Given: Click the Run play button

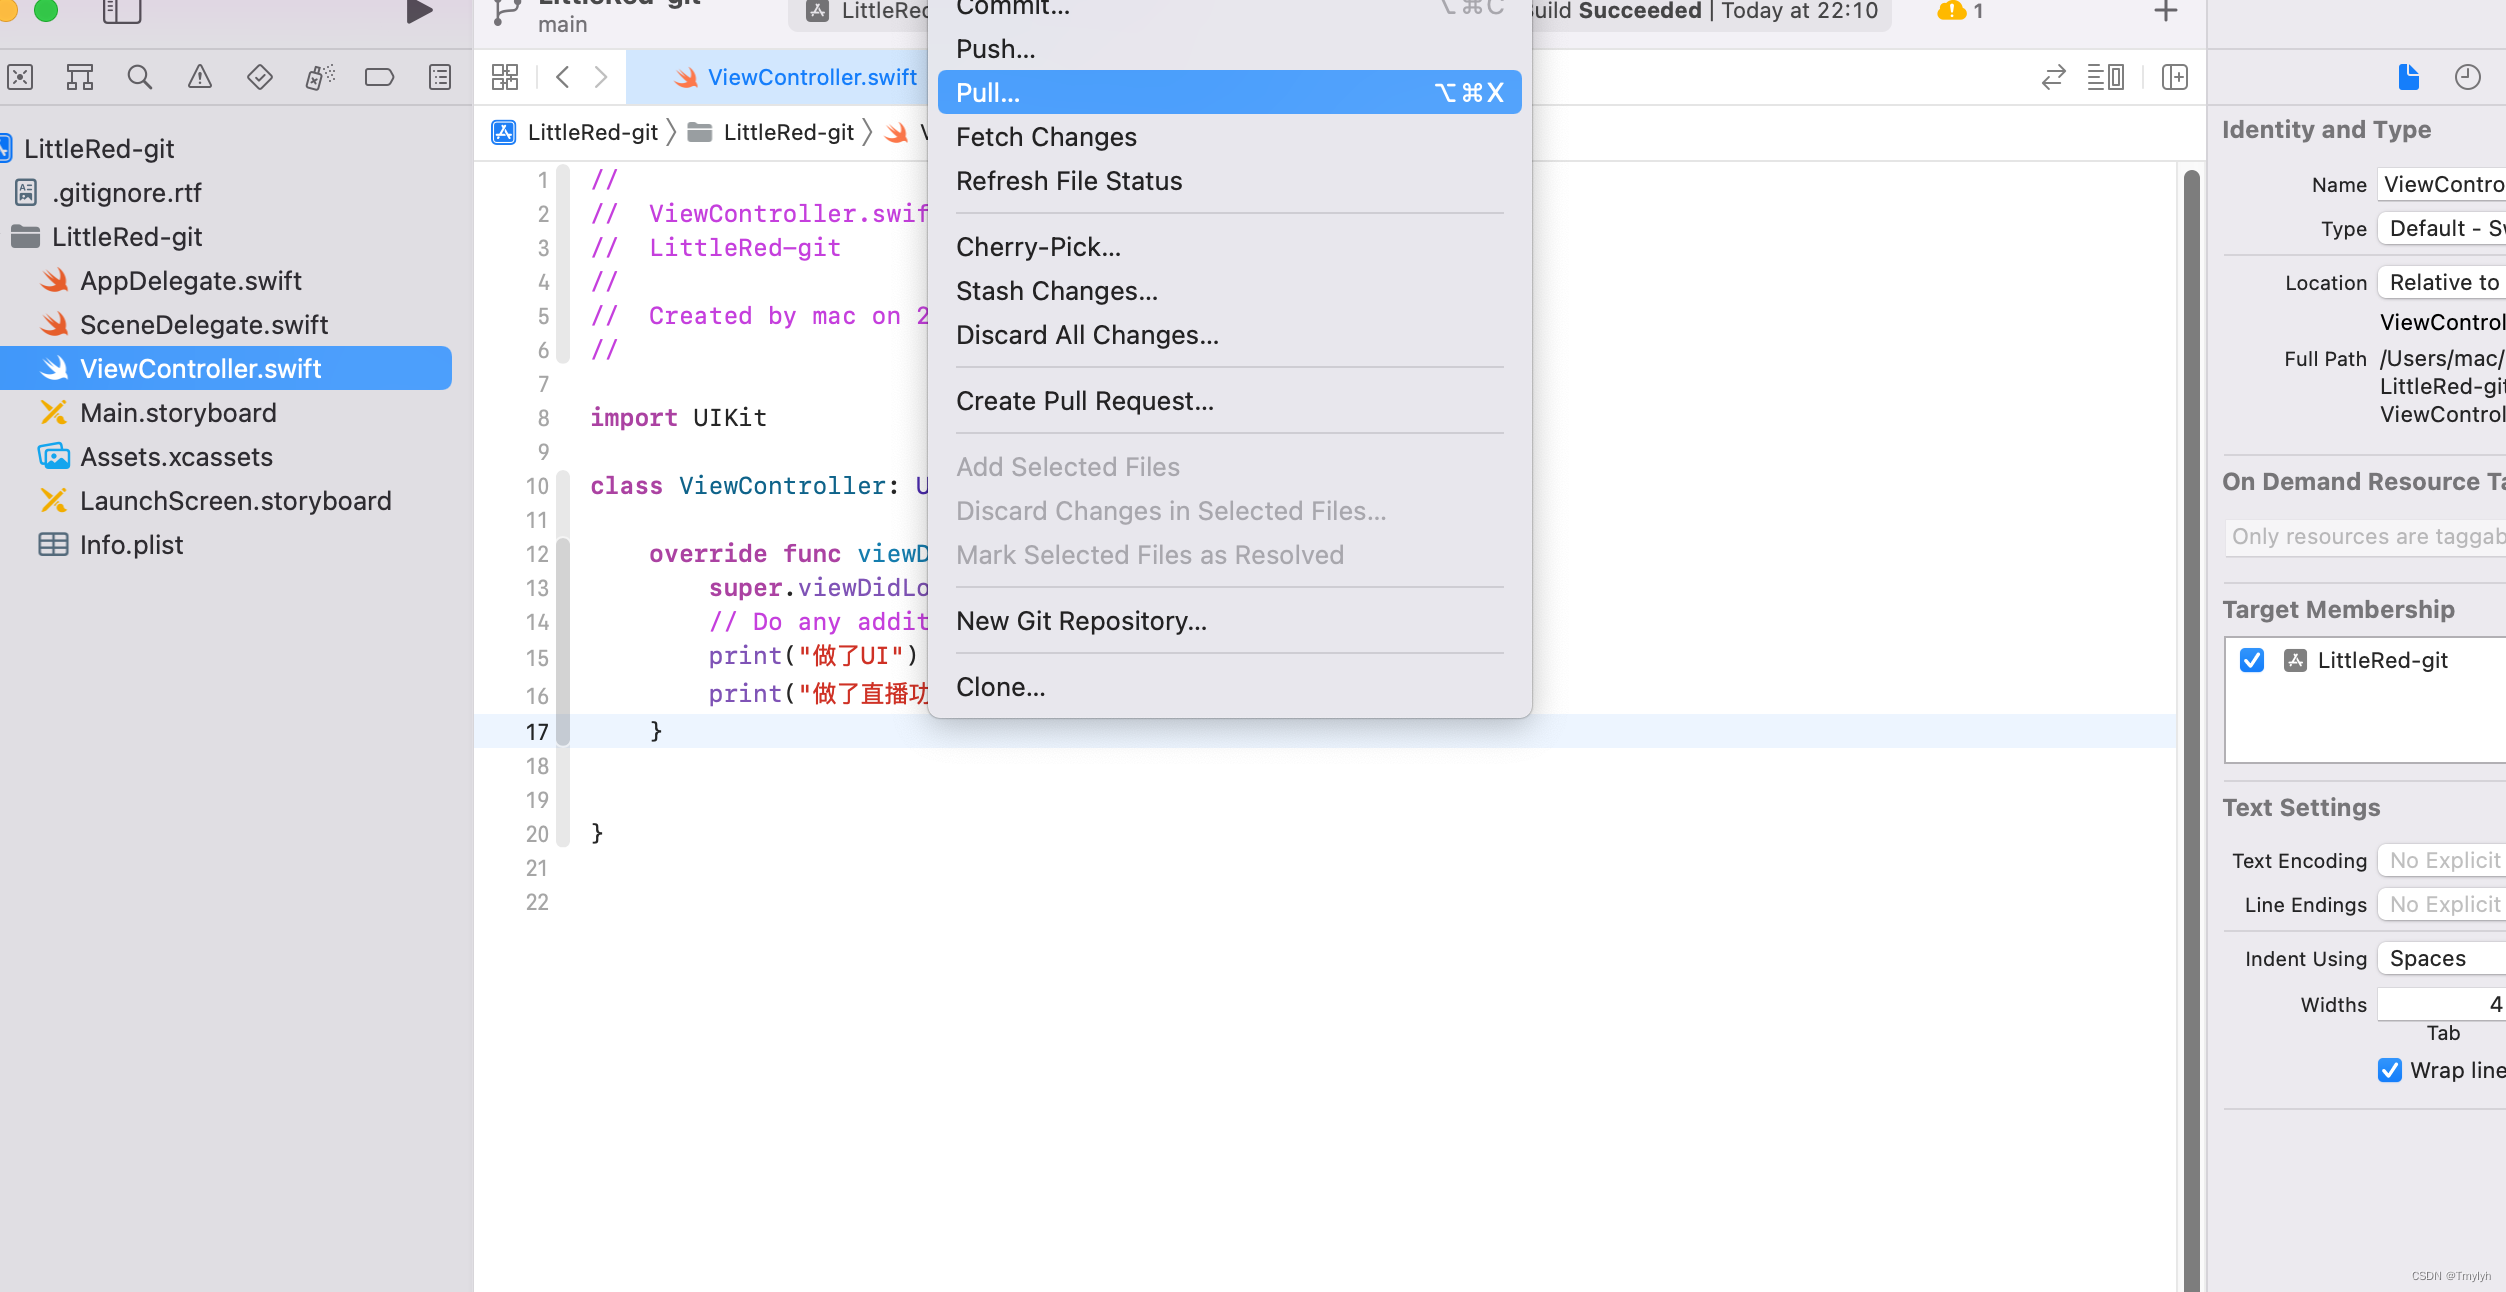Looking at the screenshot, I should click(x=419, y=12).
